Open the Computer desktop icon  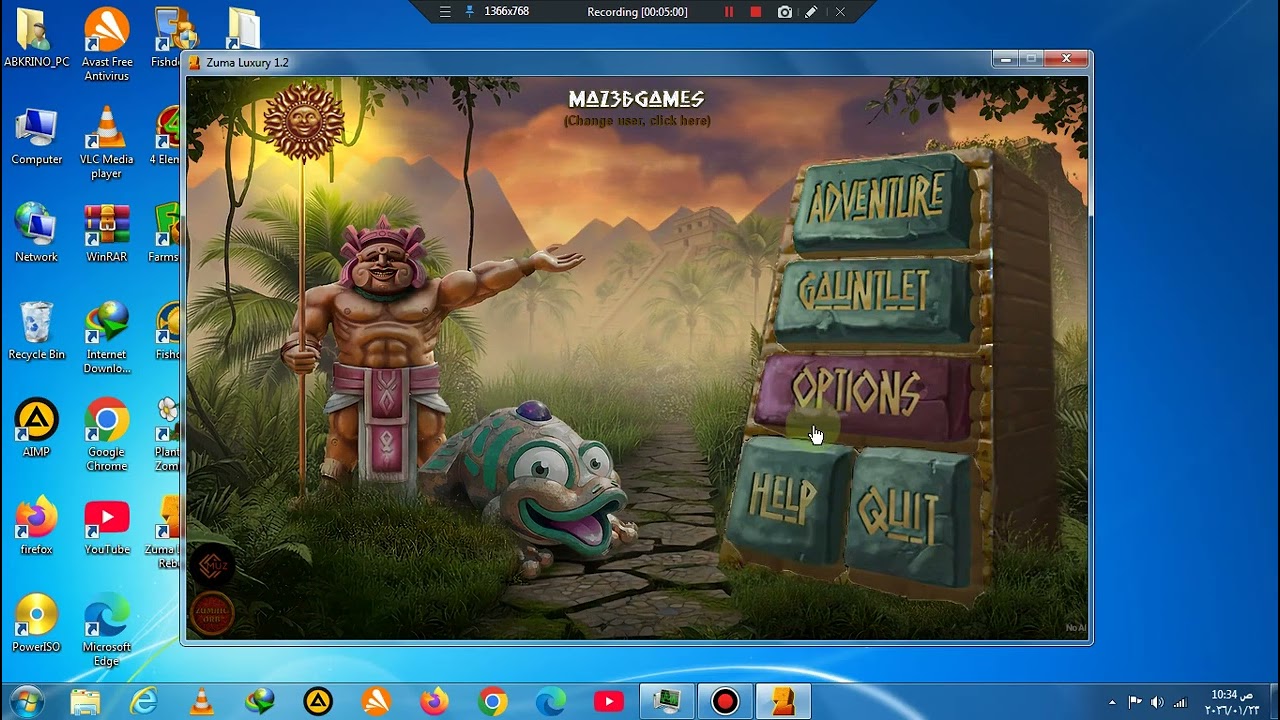pos(37,135)
